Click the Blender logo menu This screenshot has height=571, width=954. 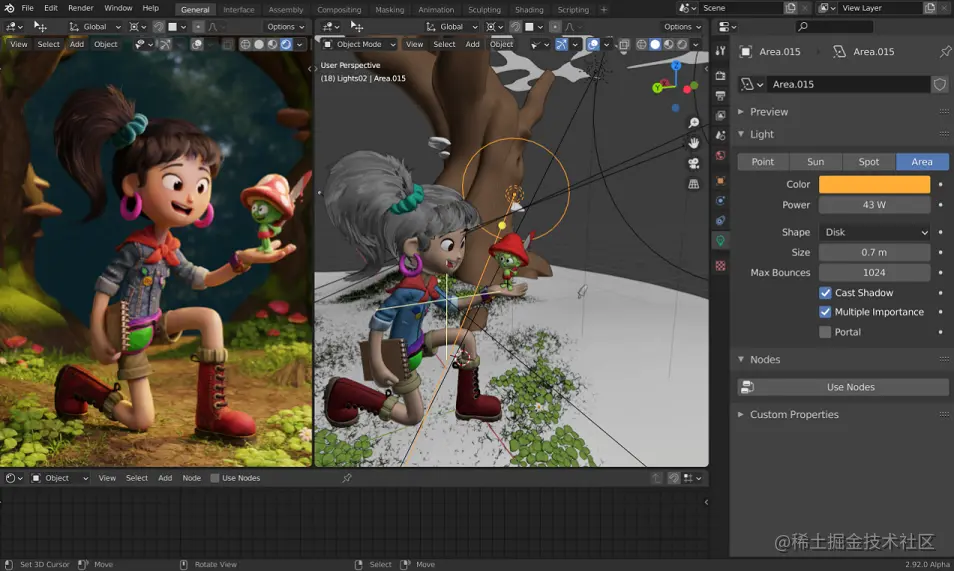[x=9, y=8]
